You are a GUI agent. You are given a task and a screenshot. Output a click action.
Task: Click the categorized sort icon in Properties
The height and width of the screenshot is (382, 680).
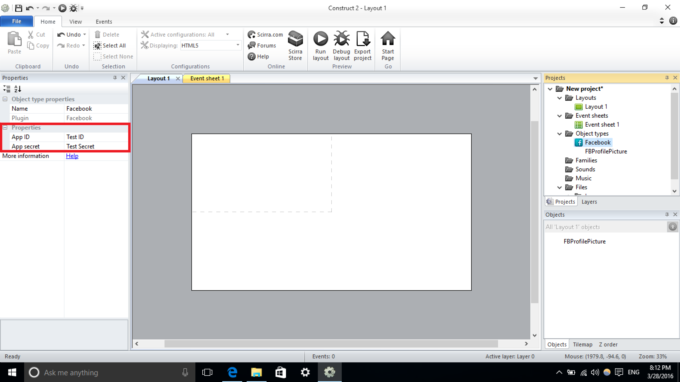(7, 89)
